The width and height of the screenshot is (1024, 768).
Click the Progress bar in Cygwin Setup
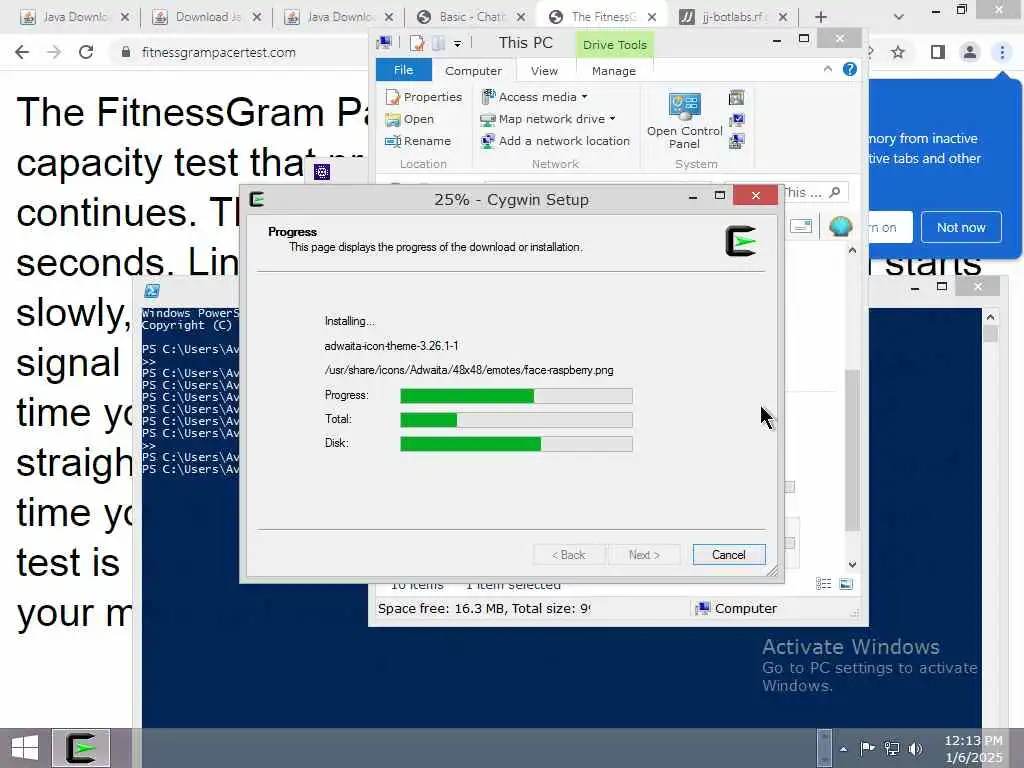click(516, 395)
